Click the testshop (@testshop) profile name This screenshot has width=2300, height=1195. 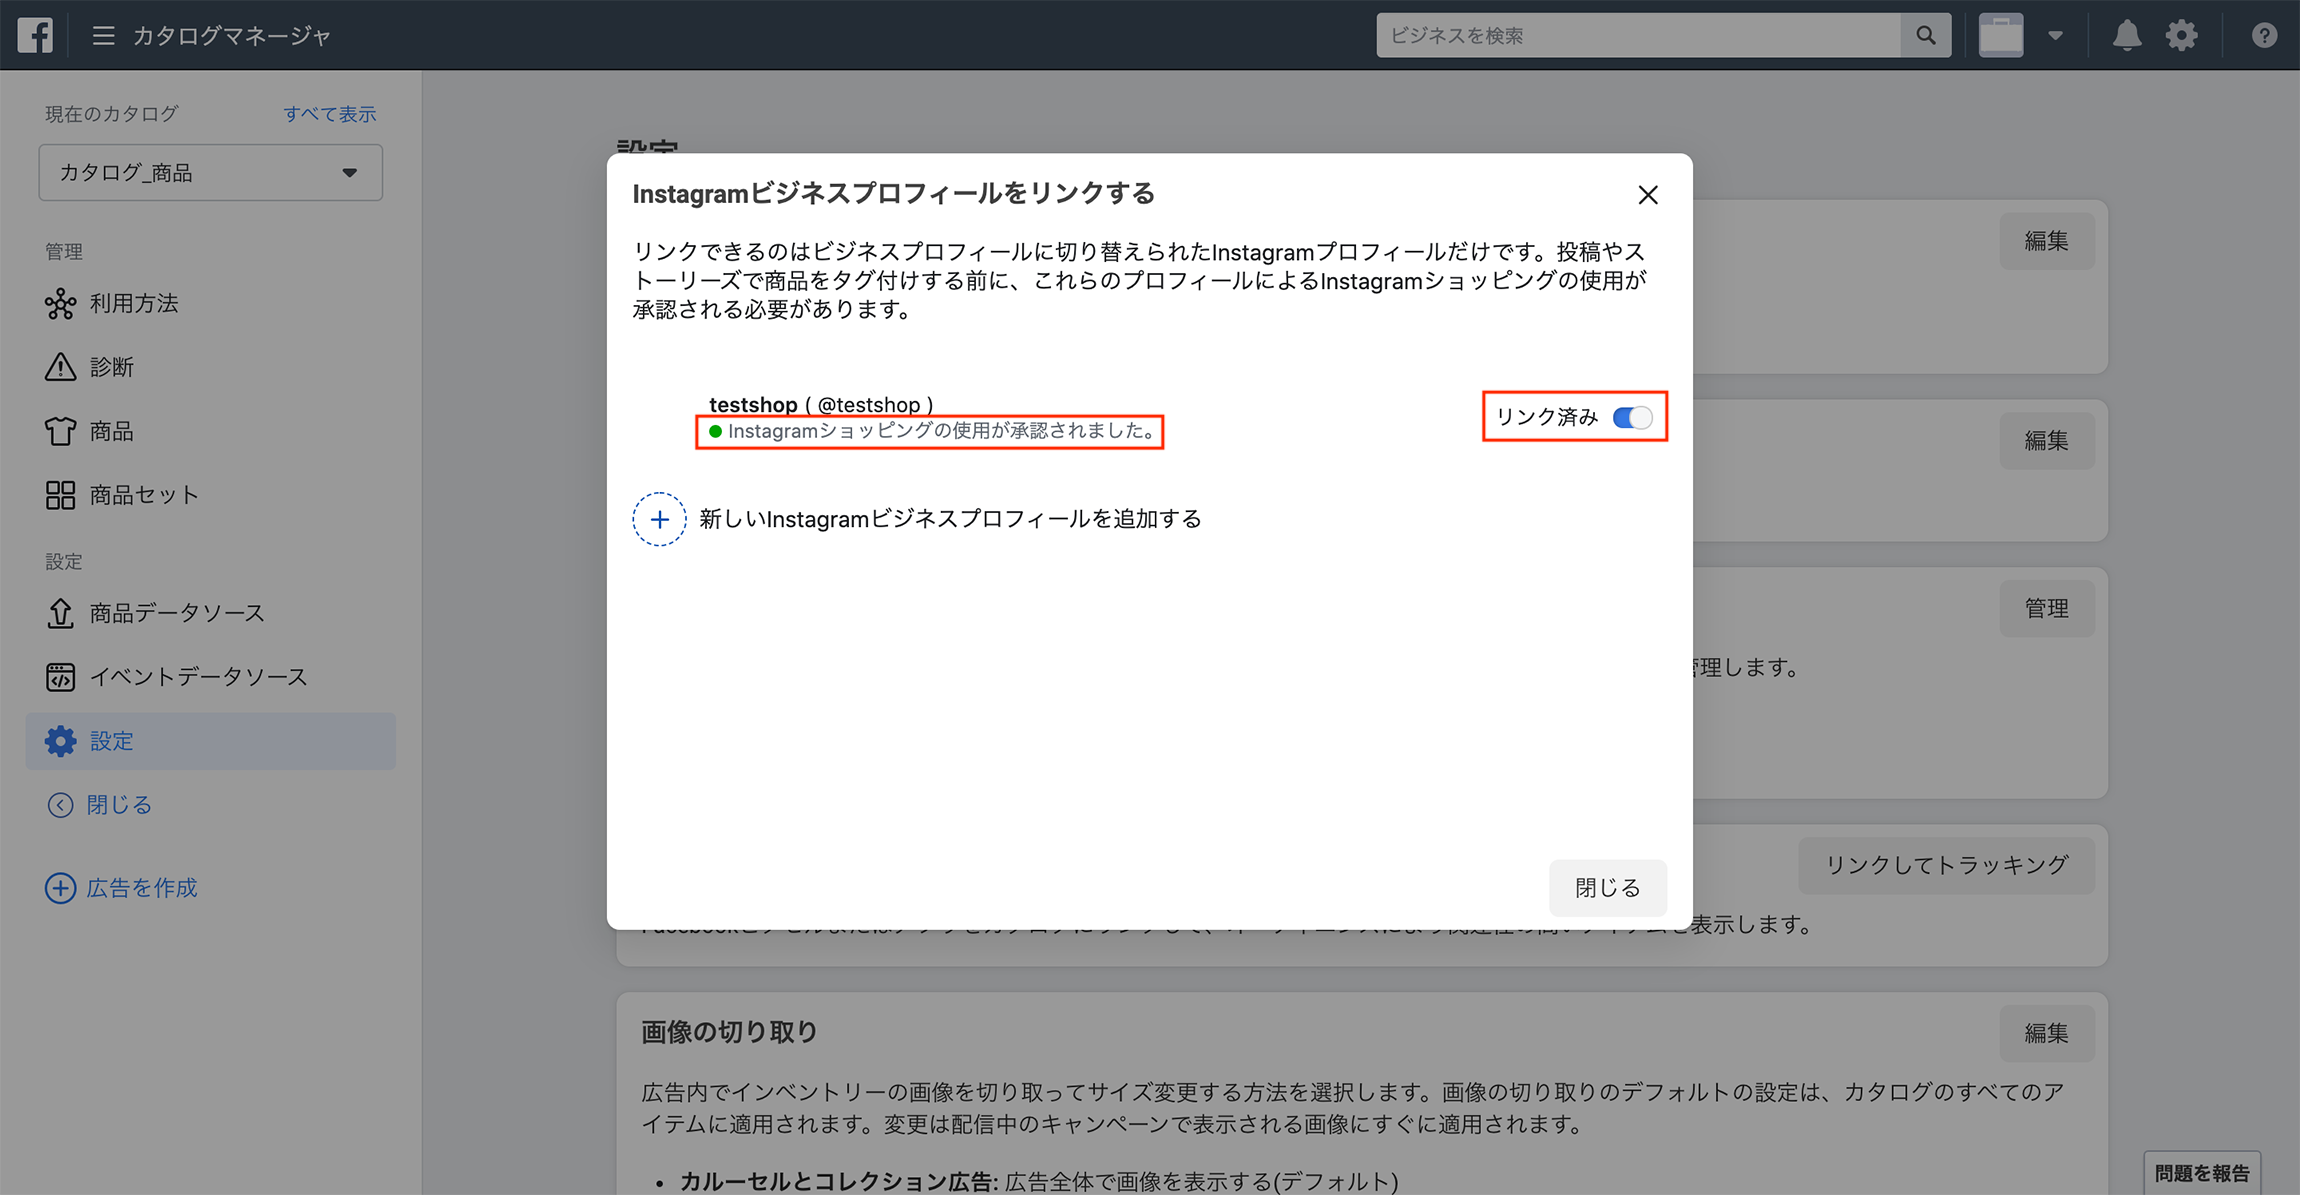[821, 405]
